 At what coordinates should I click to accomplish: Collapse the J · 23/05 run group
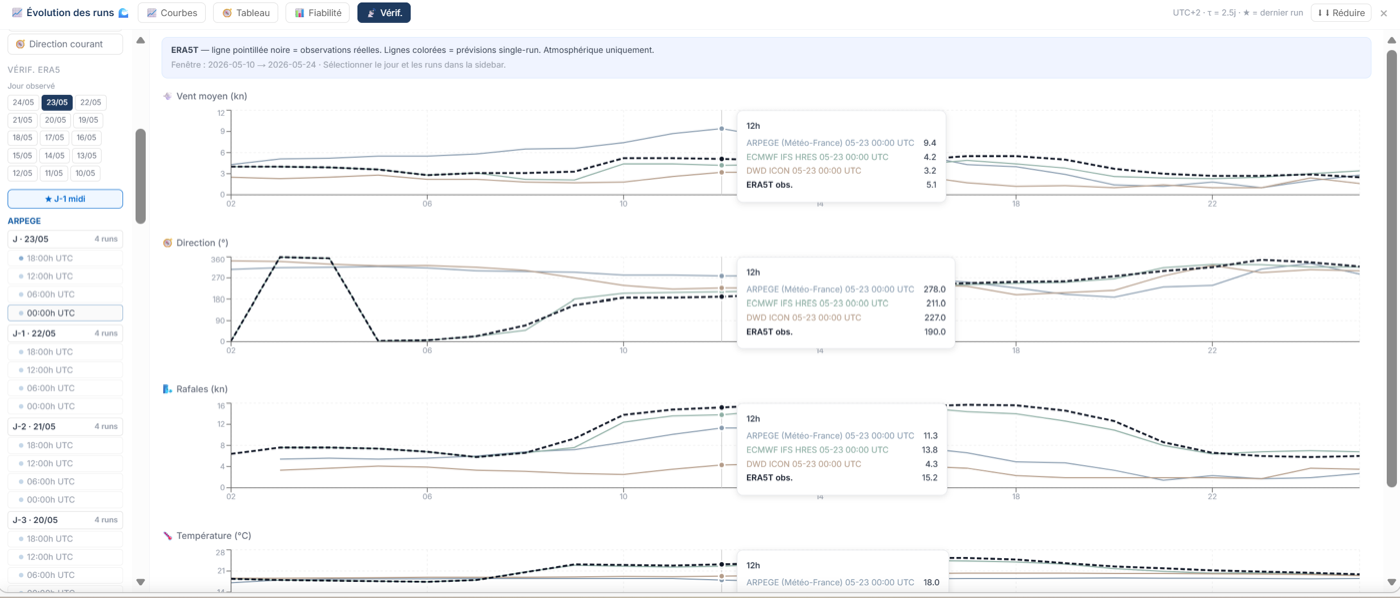(65, 239)
